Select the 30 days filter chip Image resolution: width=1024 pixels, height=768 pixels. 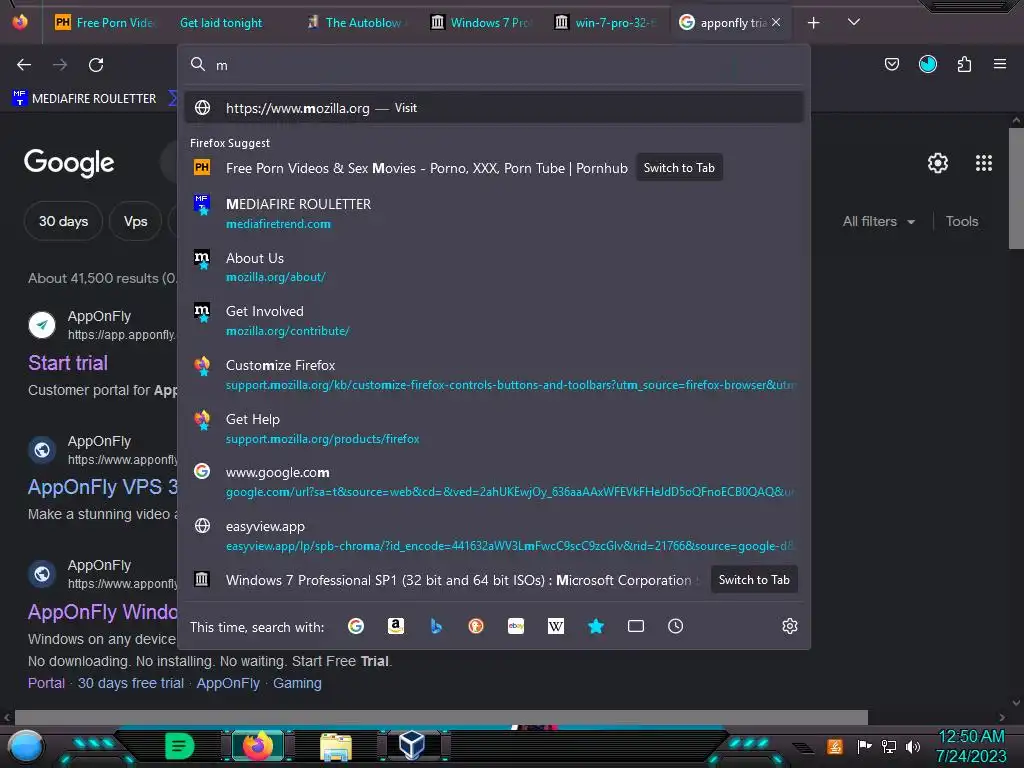click(63, 221)
